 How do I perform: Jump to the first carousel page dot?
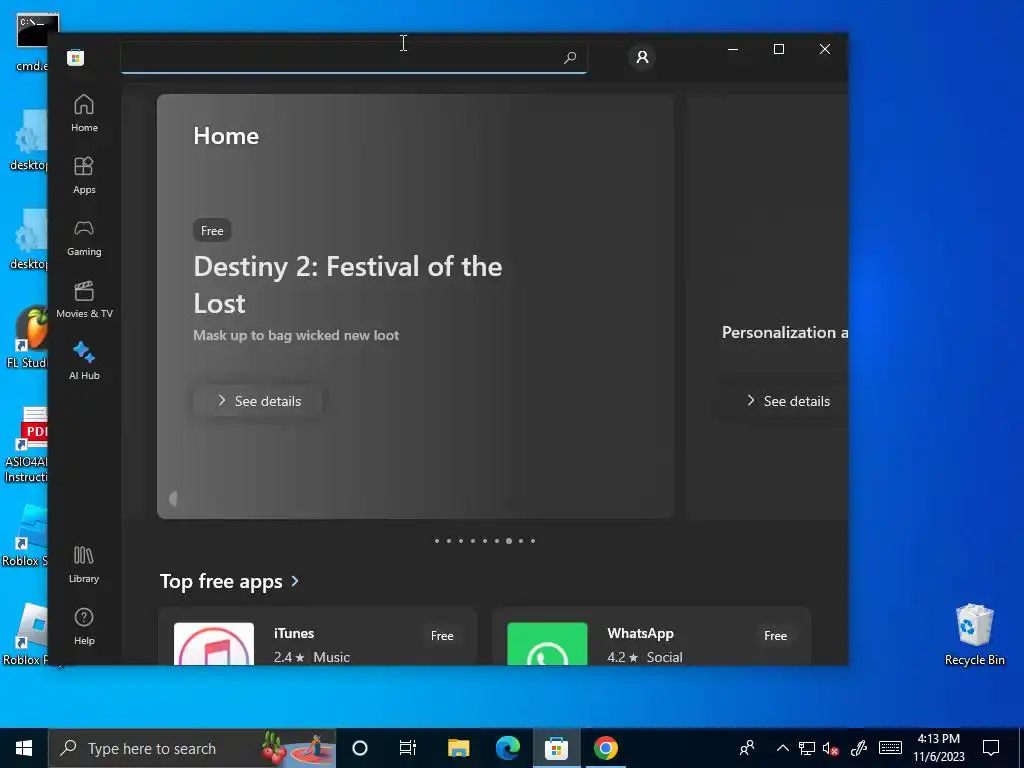click(437, 541)
